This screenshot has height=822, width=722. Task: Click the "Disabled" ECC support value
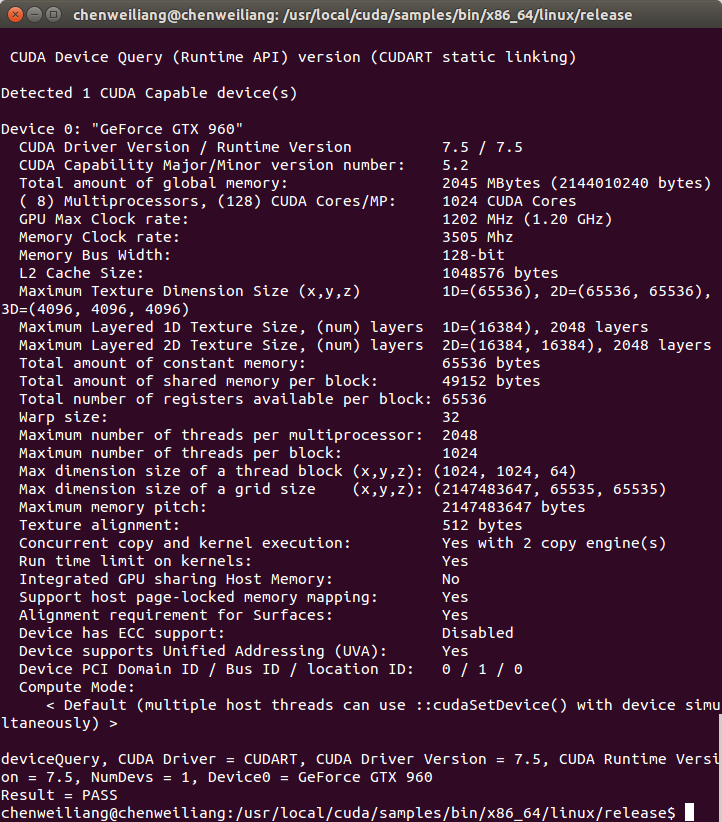477,633
